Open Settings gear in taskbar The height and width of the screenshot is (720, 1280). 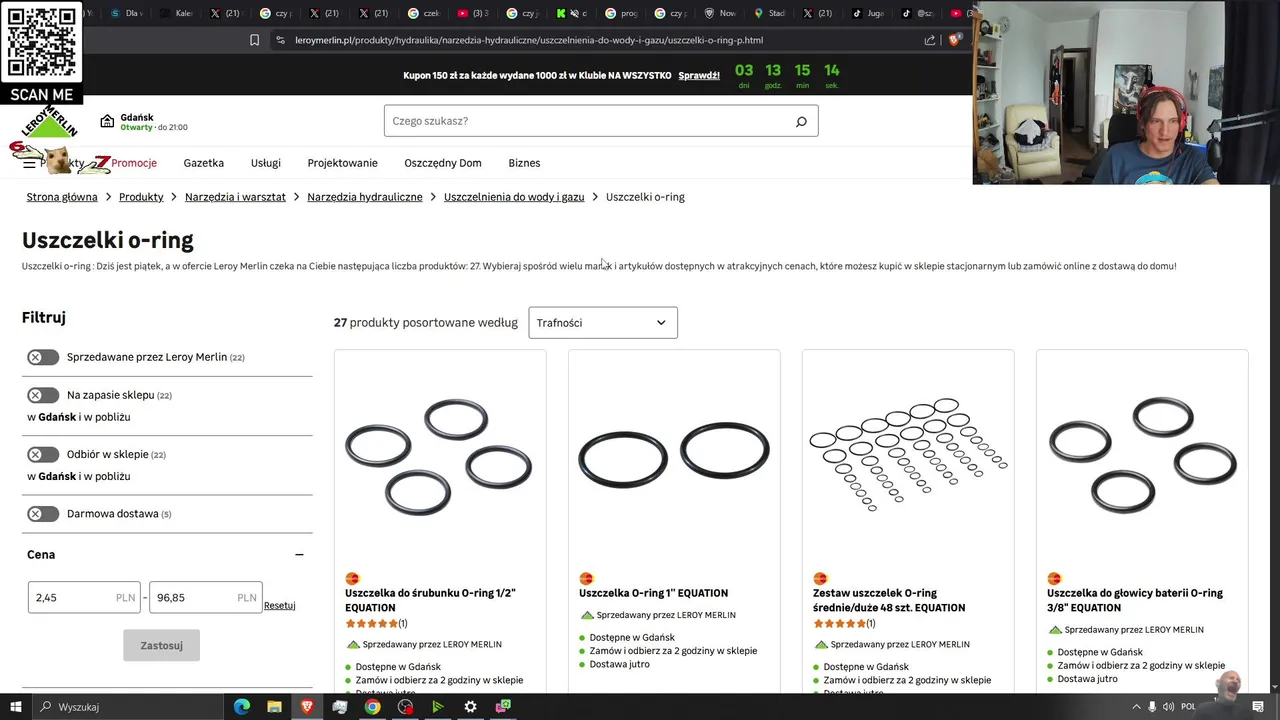[x=470, y=707]
